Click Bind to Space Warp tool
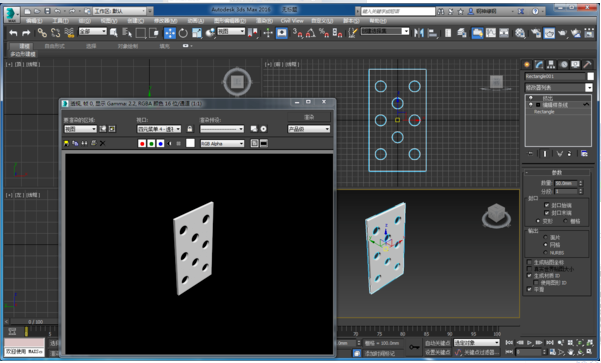601x363 pixels. (x=69, y=33)
